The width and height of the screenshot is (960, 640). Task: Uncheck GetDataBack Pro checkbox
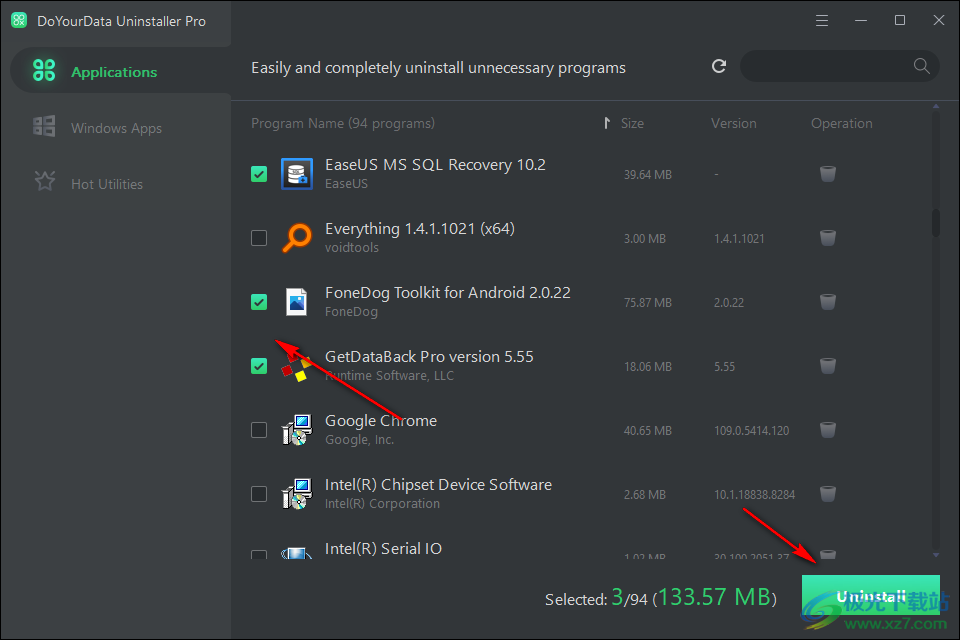[259, 366]
